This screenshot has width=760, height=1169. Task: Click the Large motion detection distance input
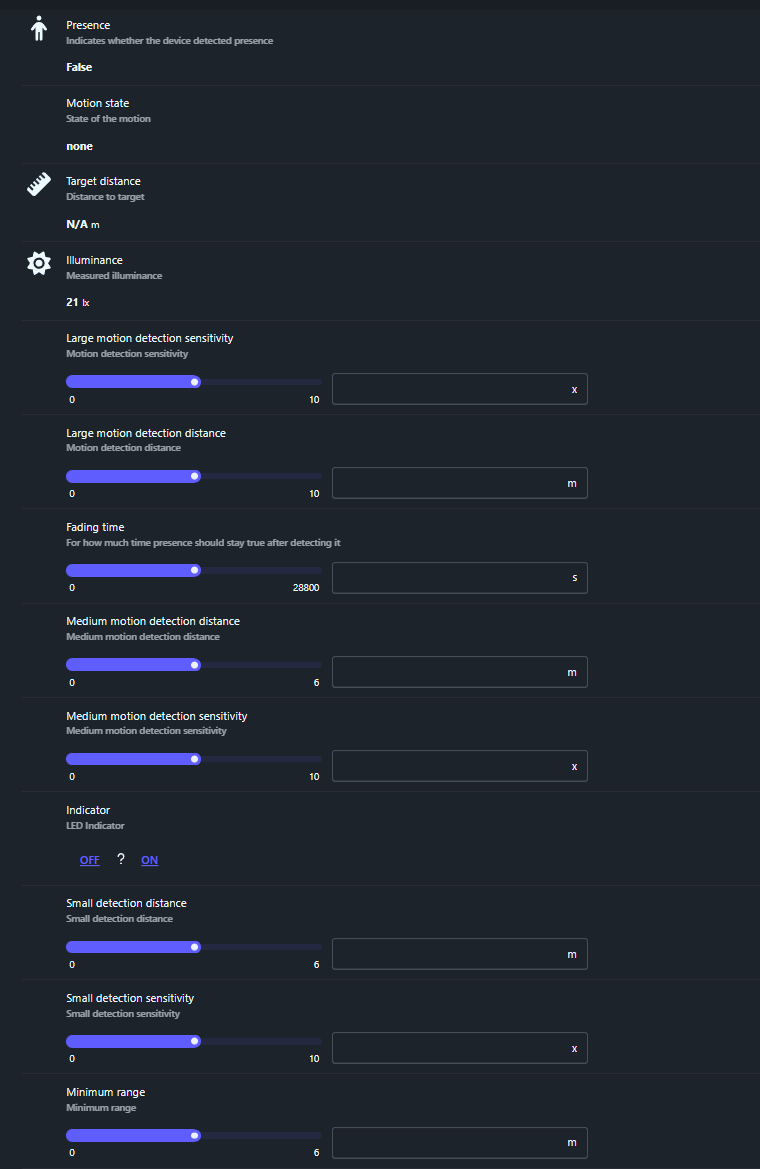tap(450, 483)
